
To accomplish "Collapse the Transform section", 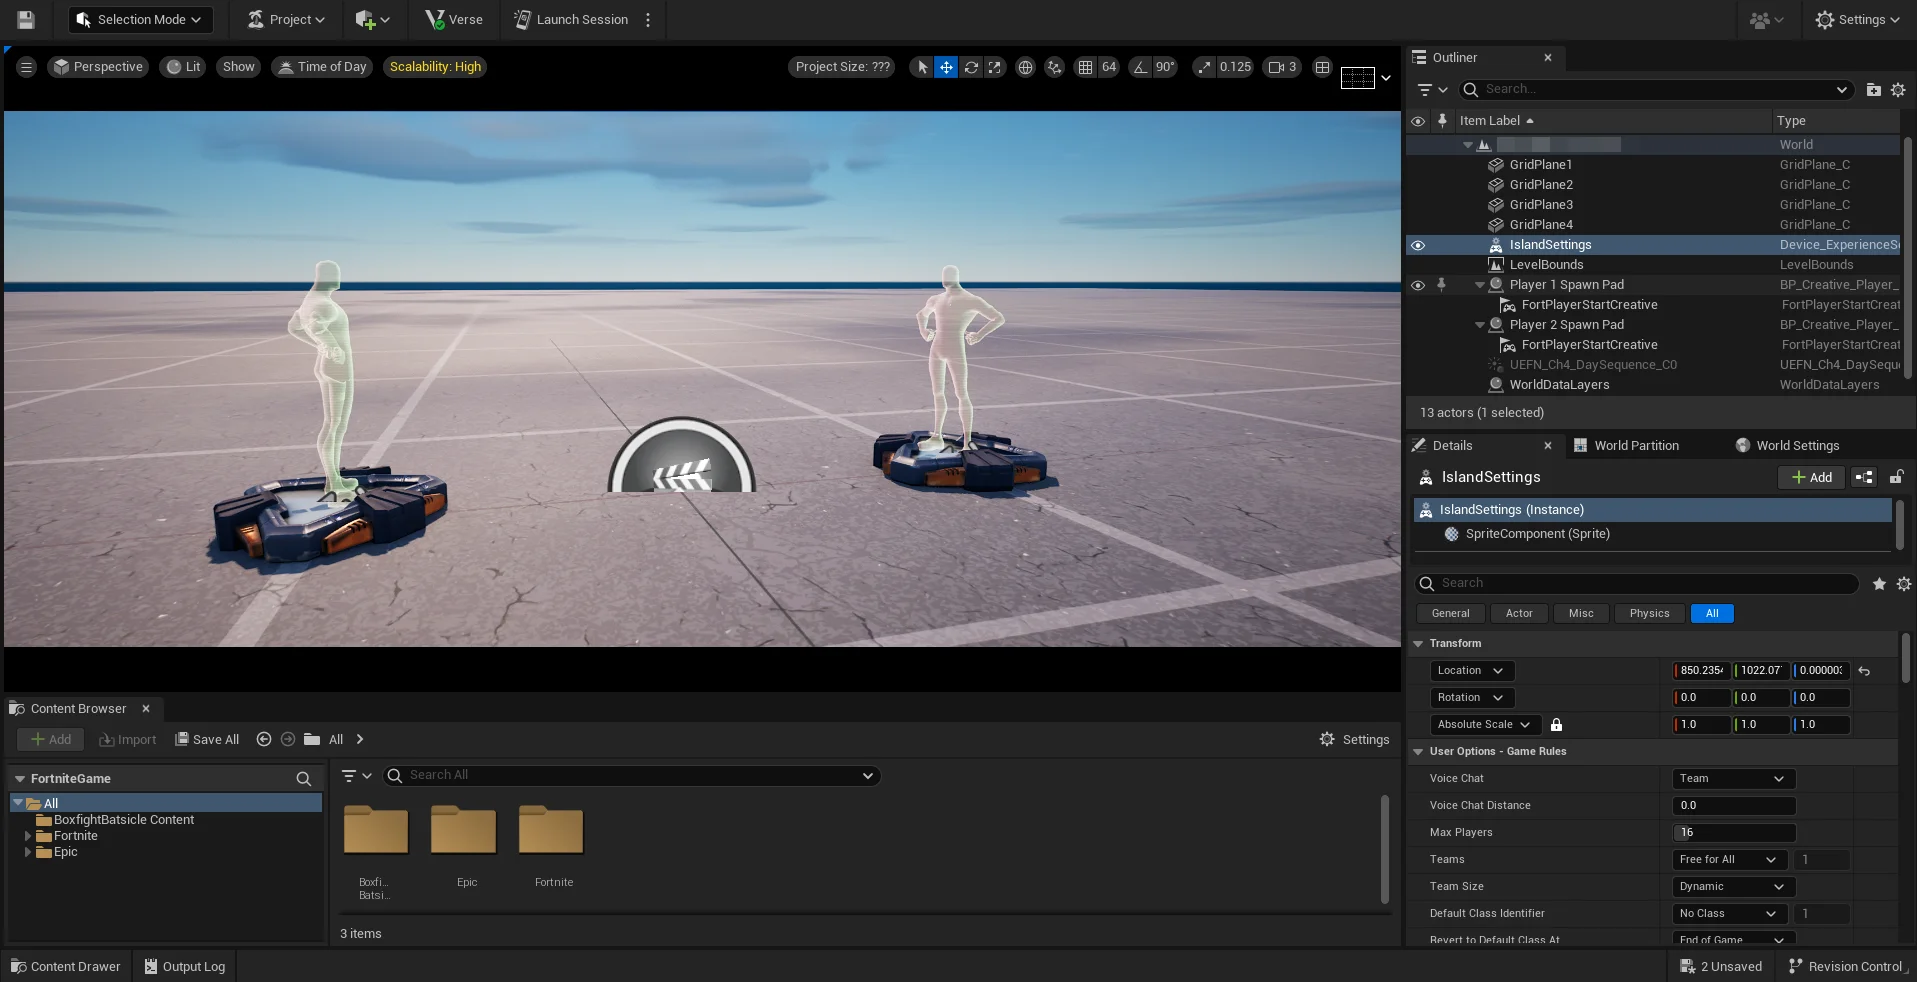I will point(1418,644).
